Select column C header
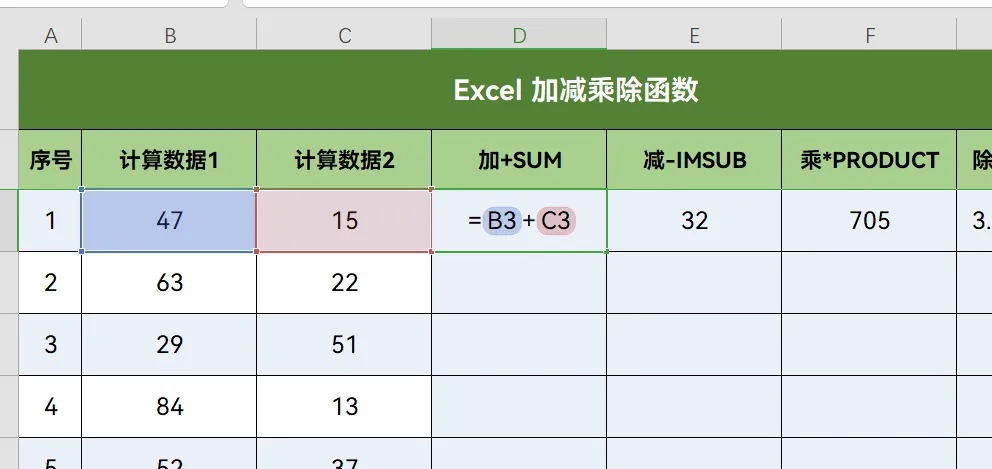The image size is (992, 469). point(344,35)
